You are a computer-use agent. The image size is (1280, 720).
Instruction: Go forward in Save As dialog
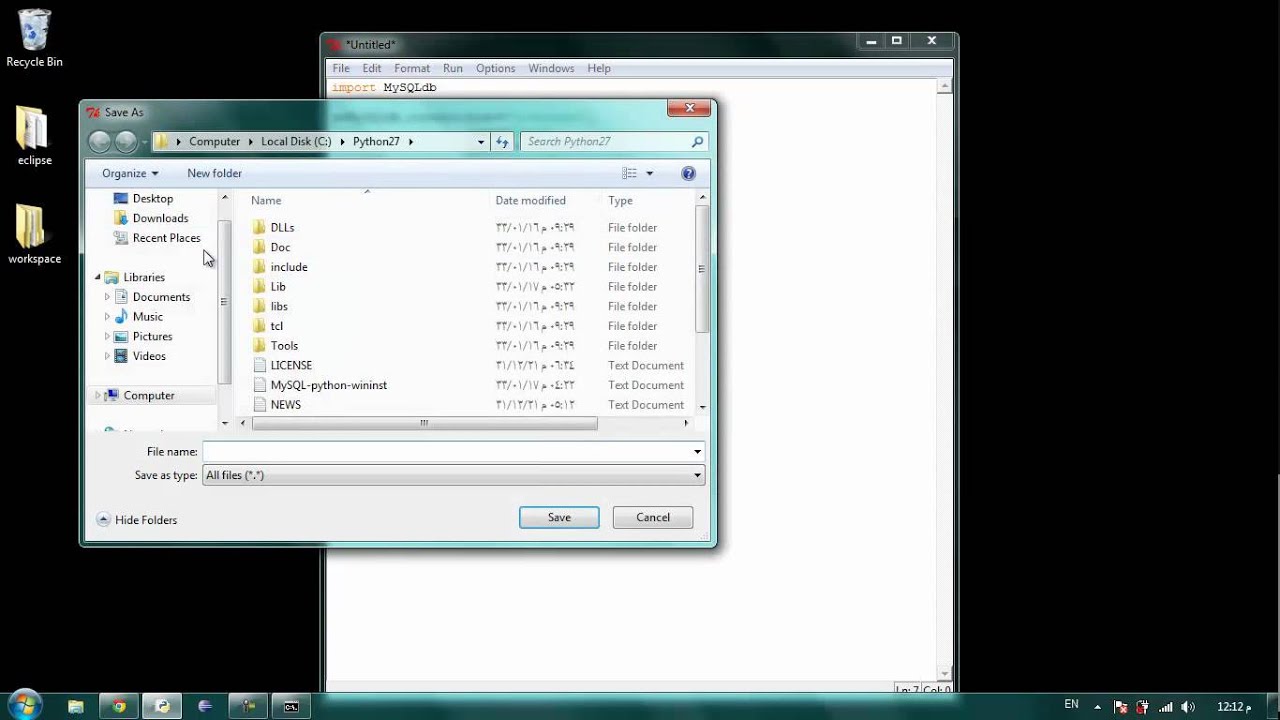click(x=126, y=142)
